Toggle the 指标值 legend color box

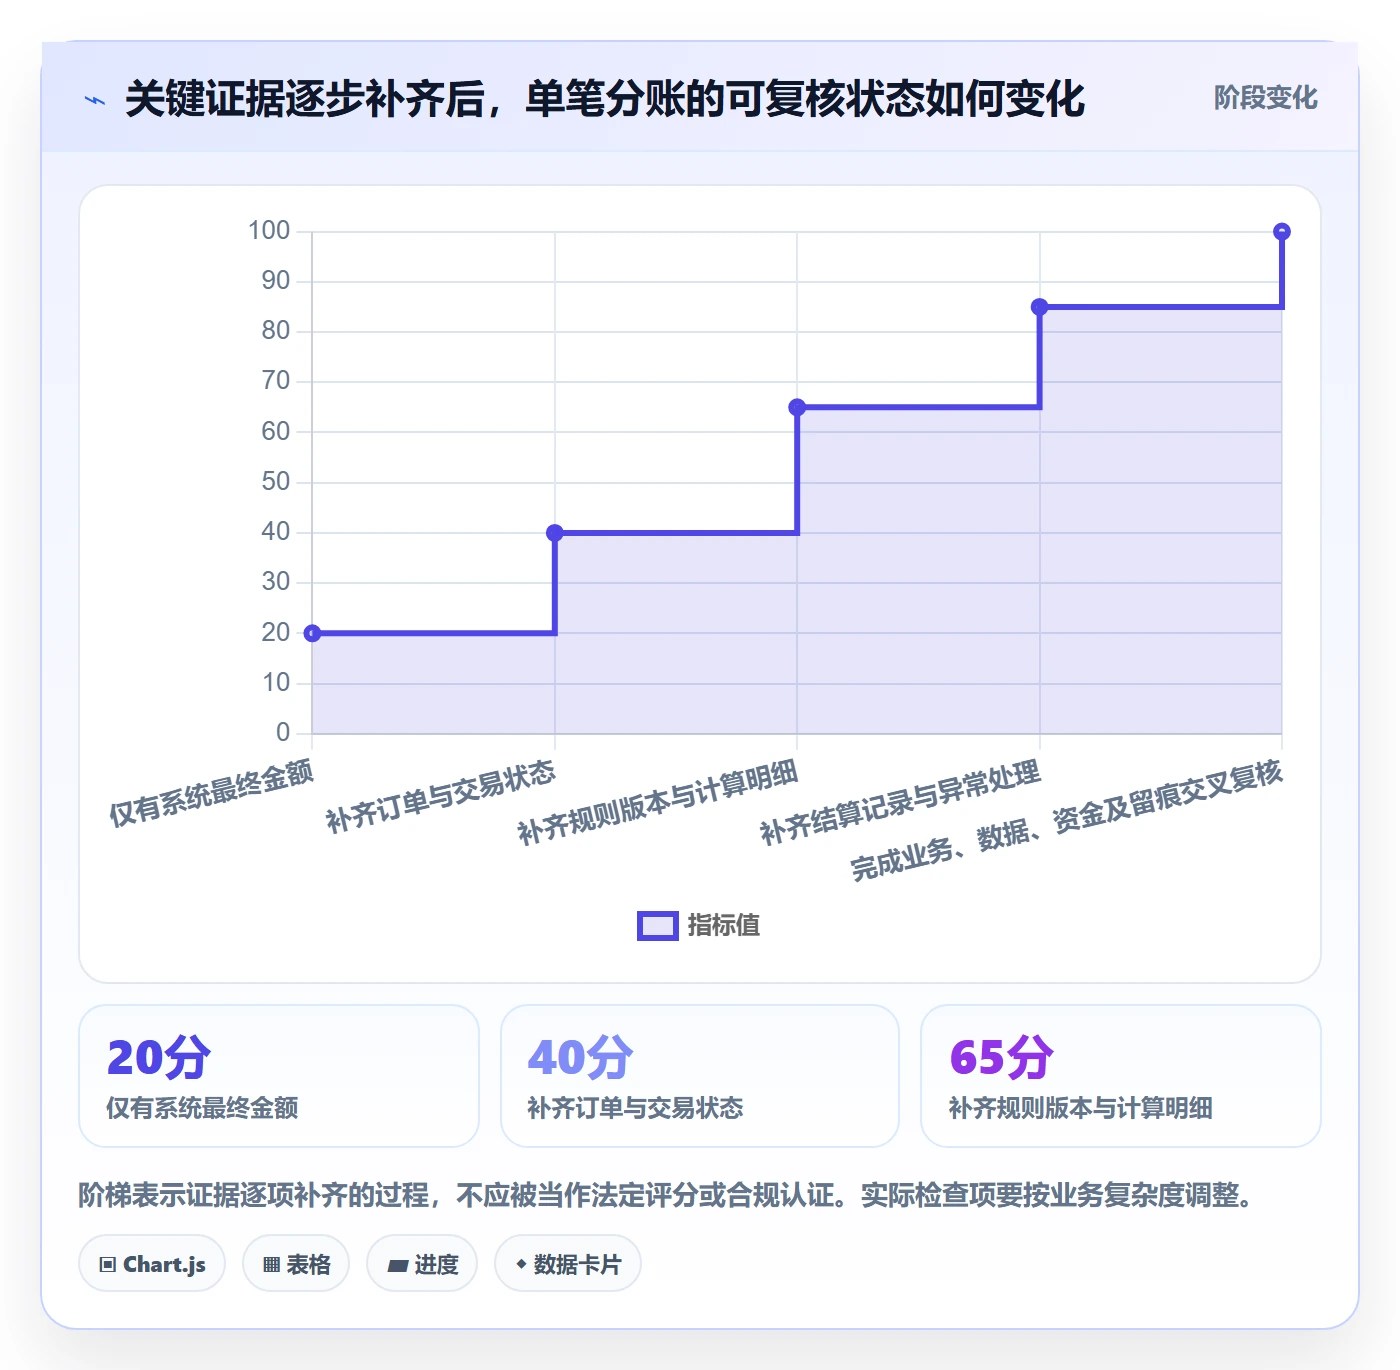tap(658, 926)
